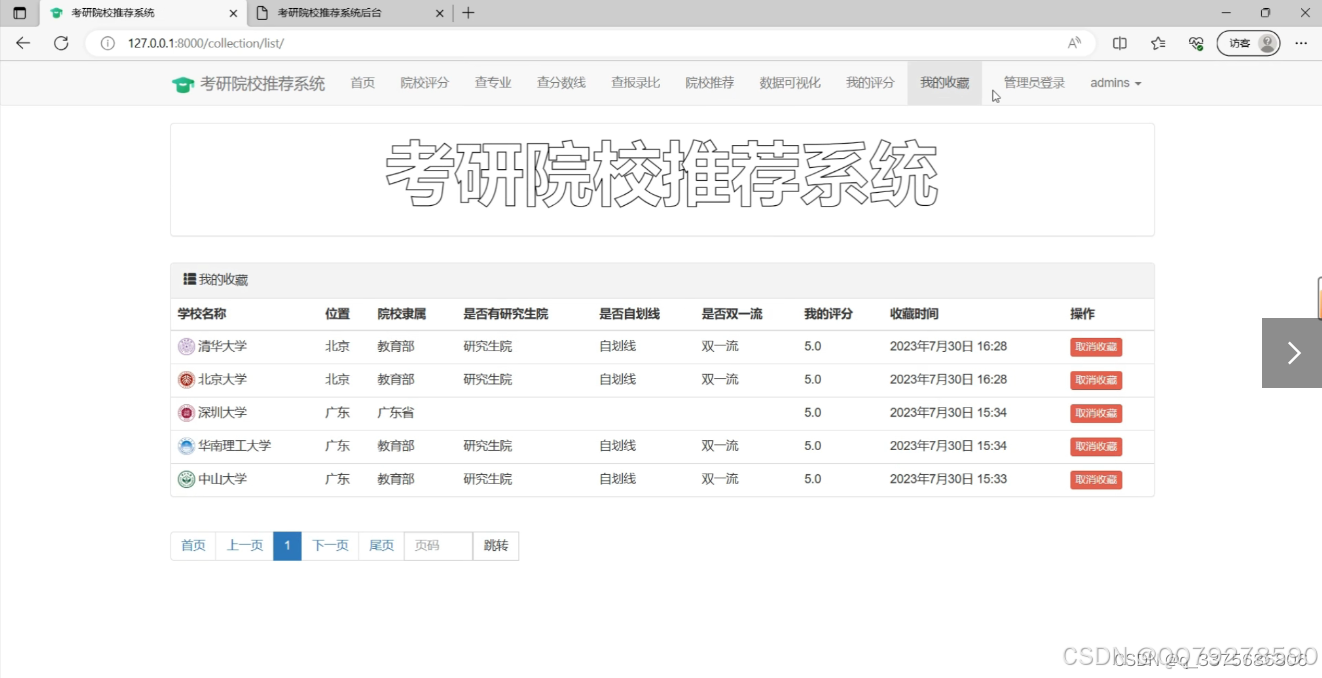This screenshot has width=1322, height=678.
Task: Open 清华大学 school name link
Action: tap(222, 346)
